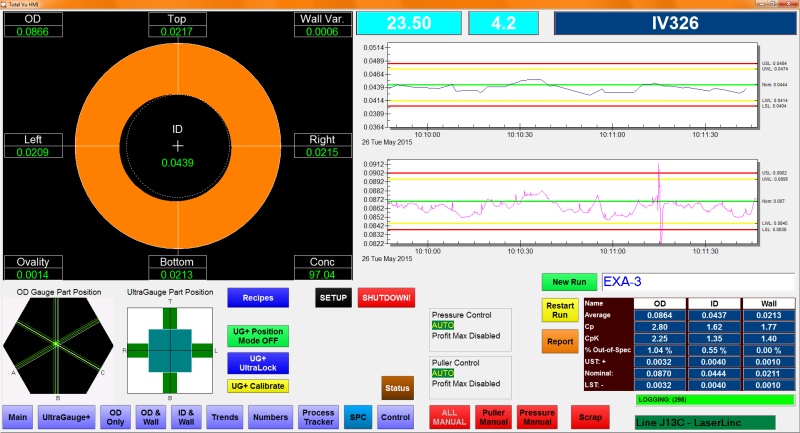
Task: Toggle the UG+ UltraLock button
Action: click(x=257, y=363)
